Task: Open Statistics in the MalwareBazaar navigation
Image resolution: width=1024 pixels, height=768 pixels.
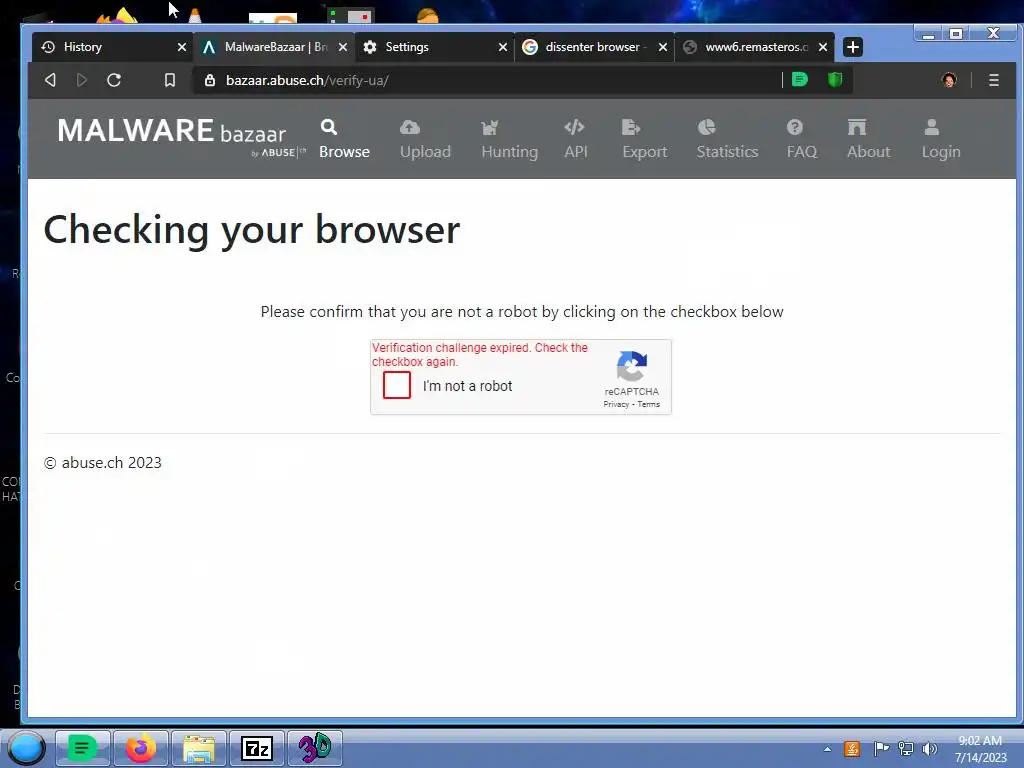Action: tap(727, 138)
